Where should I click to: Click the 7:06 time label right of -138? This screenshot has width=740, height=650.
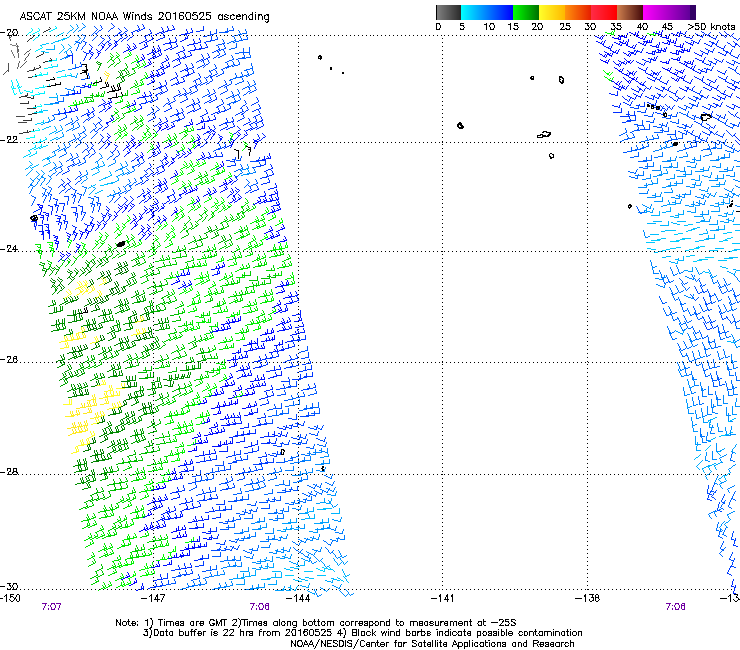pyautogui.click(x=675, y=607)
